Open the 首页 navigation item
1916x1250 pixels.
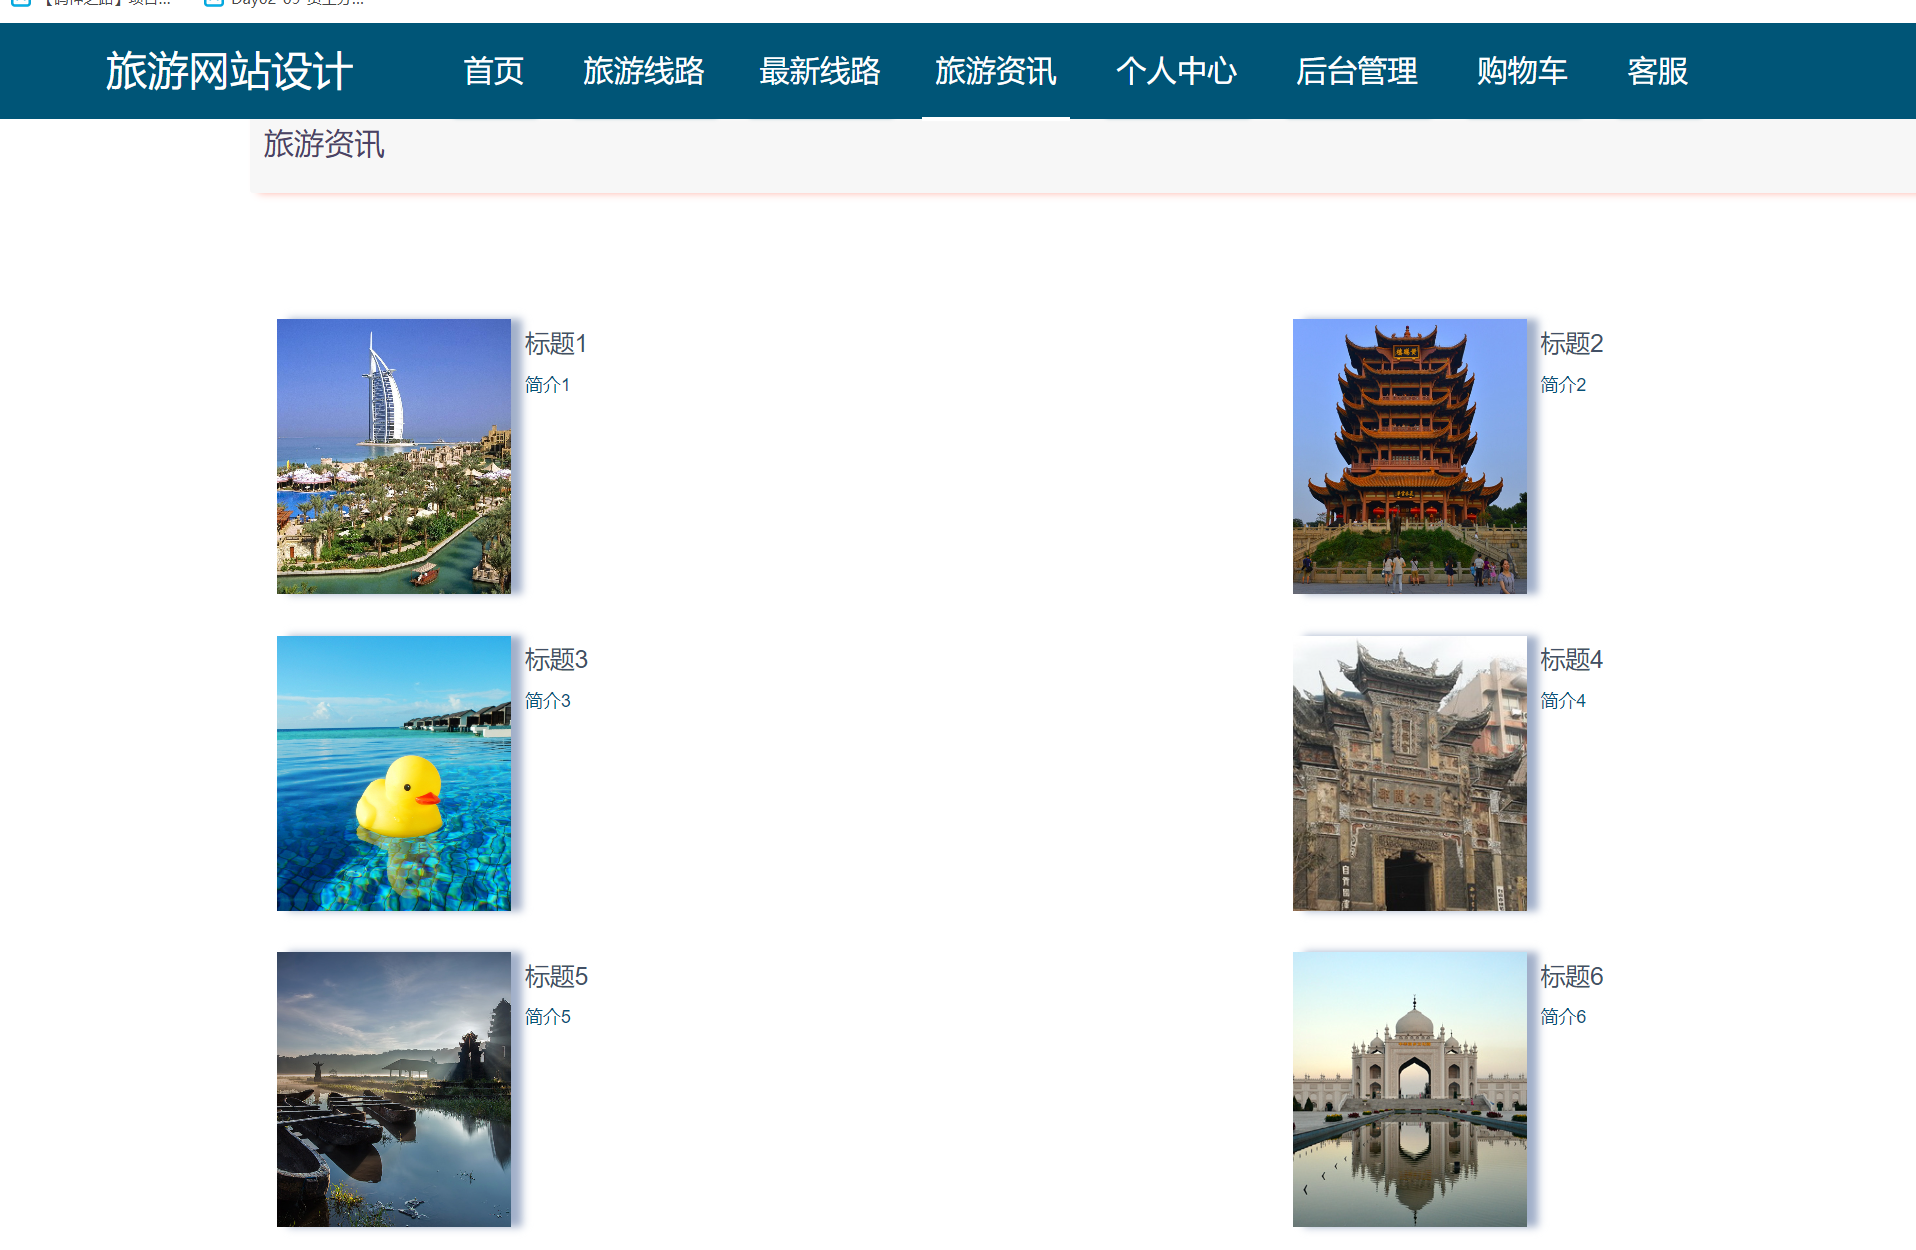tap(493, 72)
